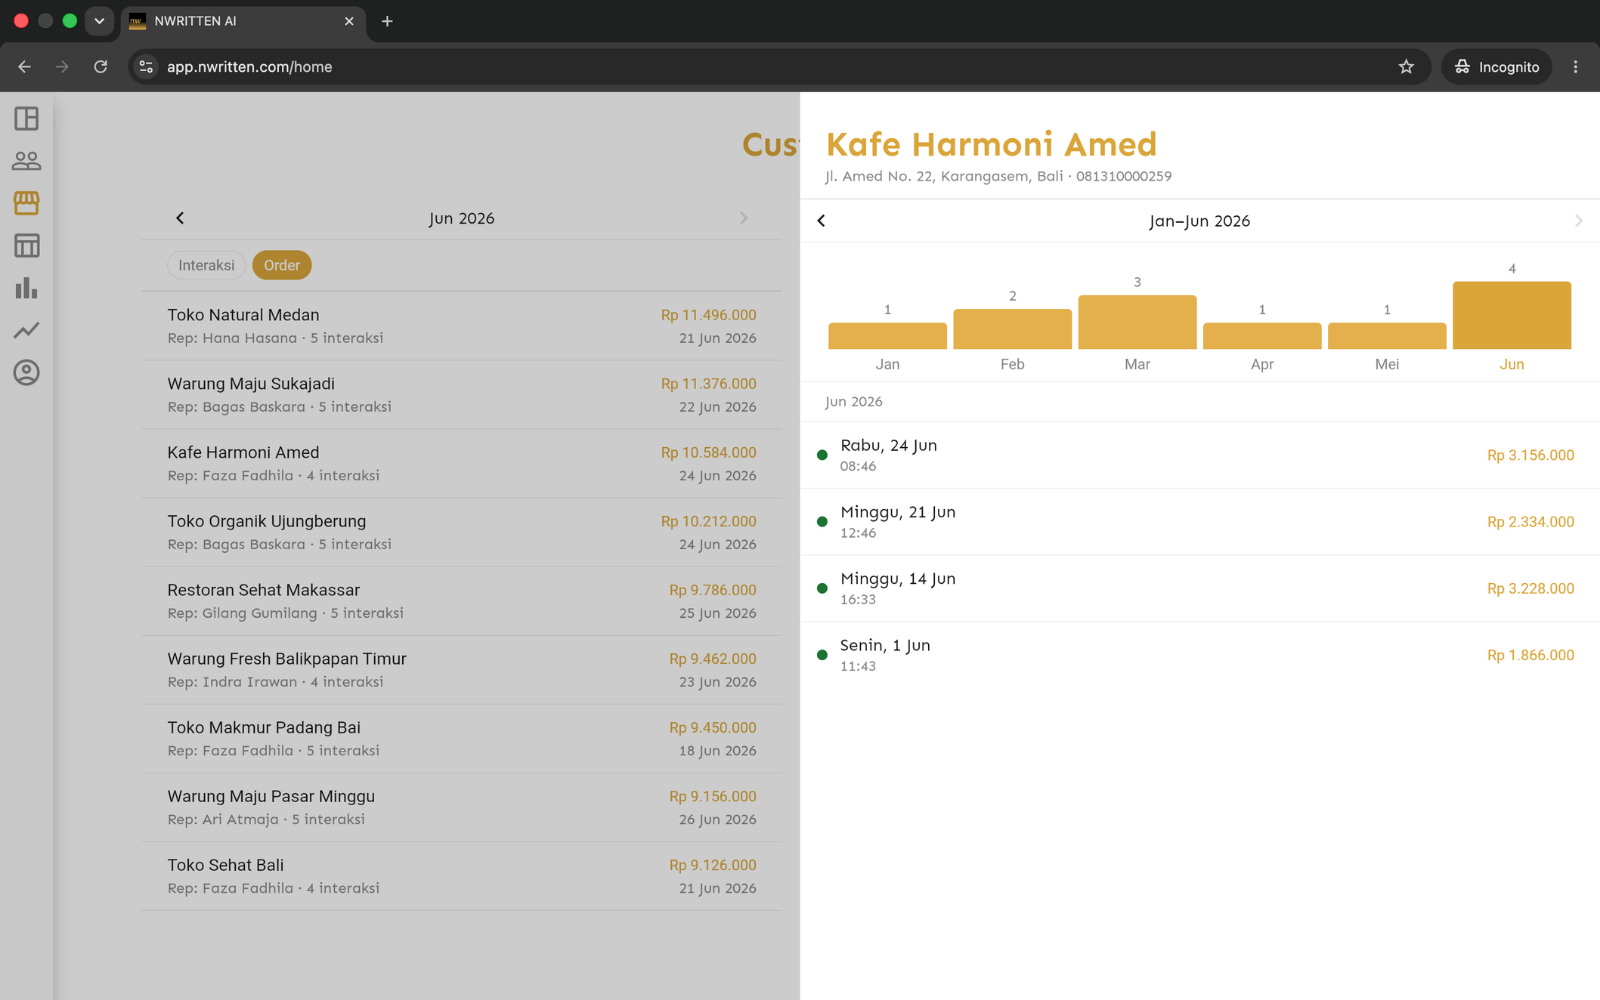Open order from Rabu, 24 Jun
This screenshot has width=1600, height=1000.
1200,455
